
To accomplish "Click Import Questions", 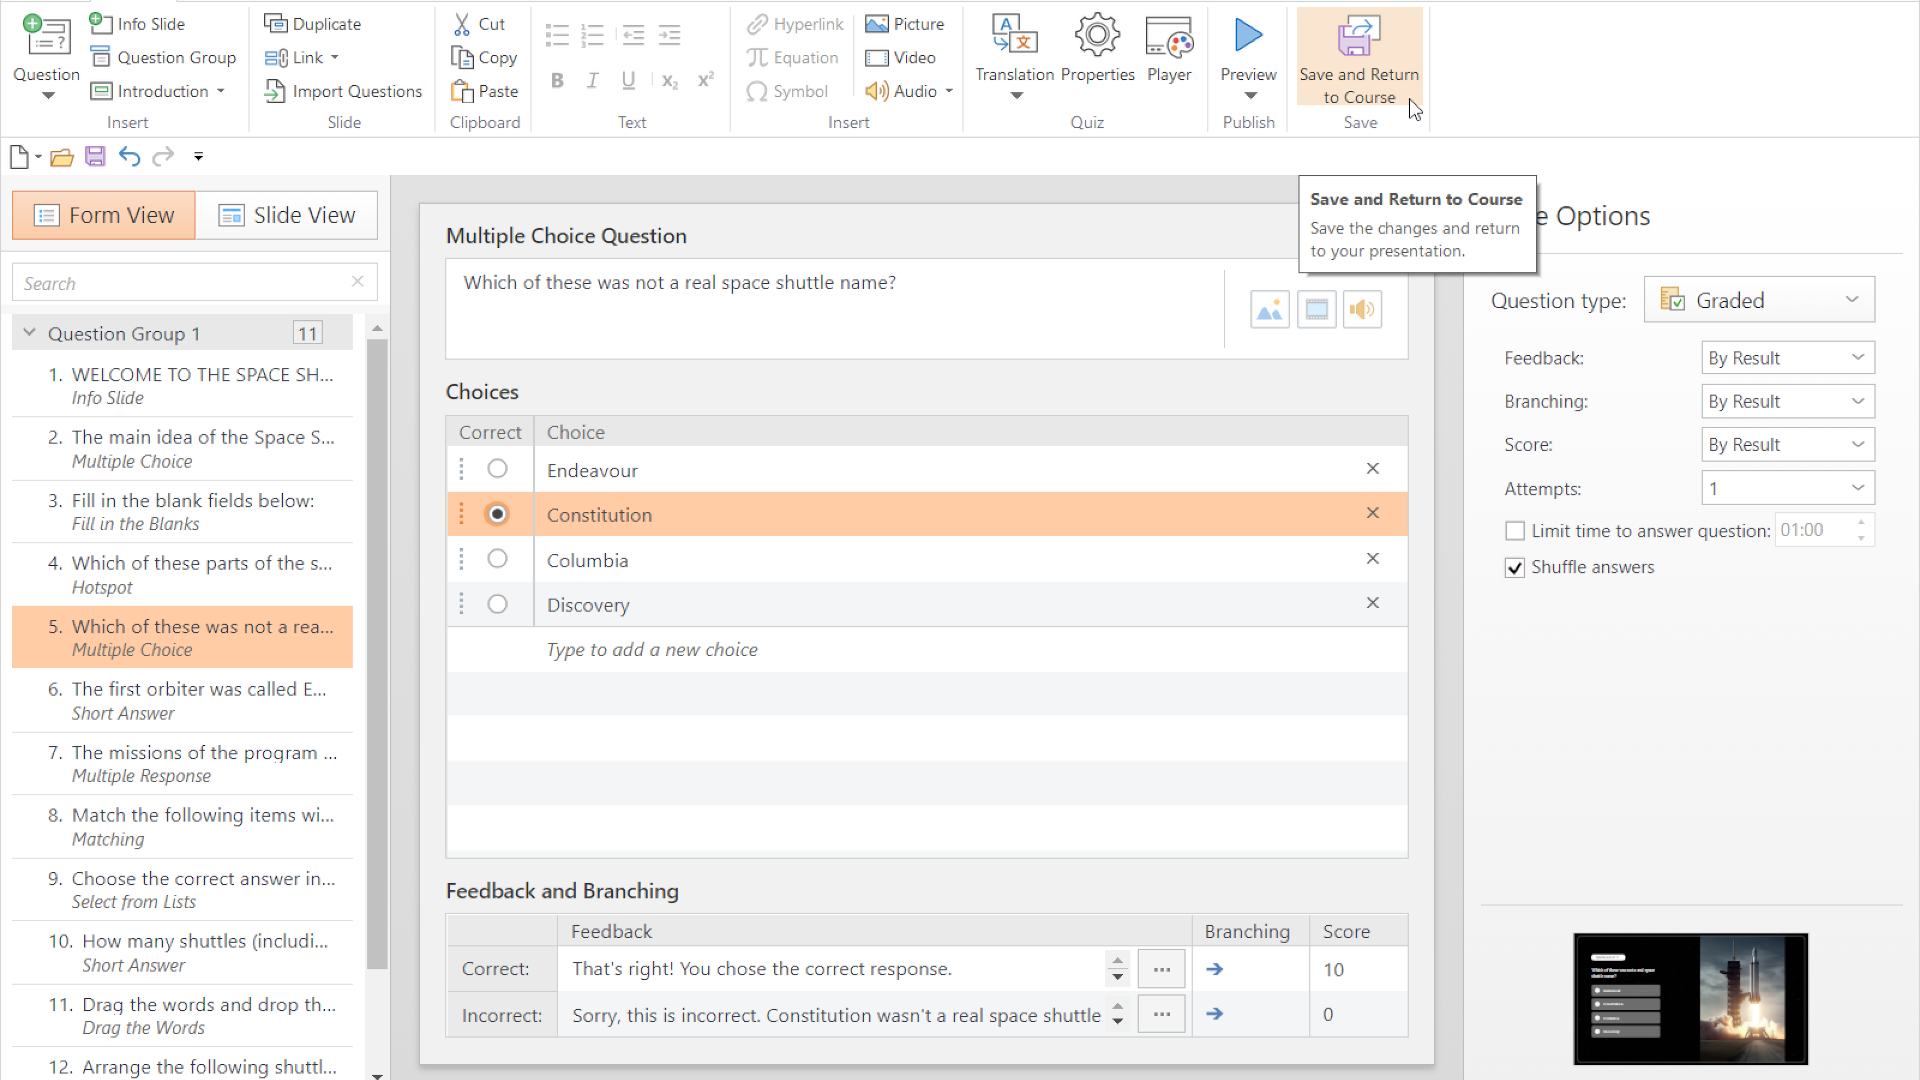I will 343,91.
